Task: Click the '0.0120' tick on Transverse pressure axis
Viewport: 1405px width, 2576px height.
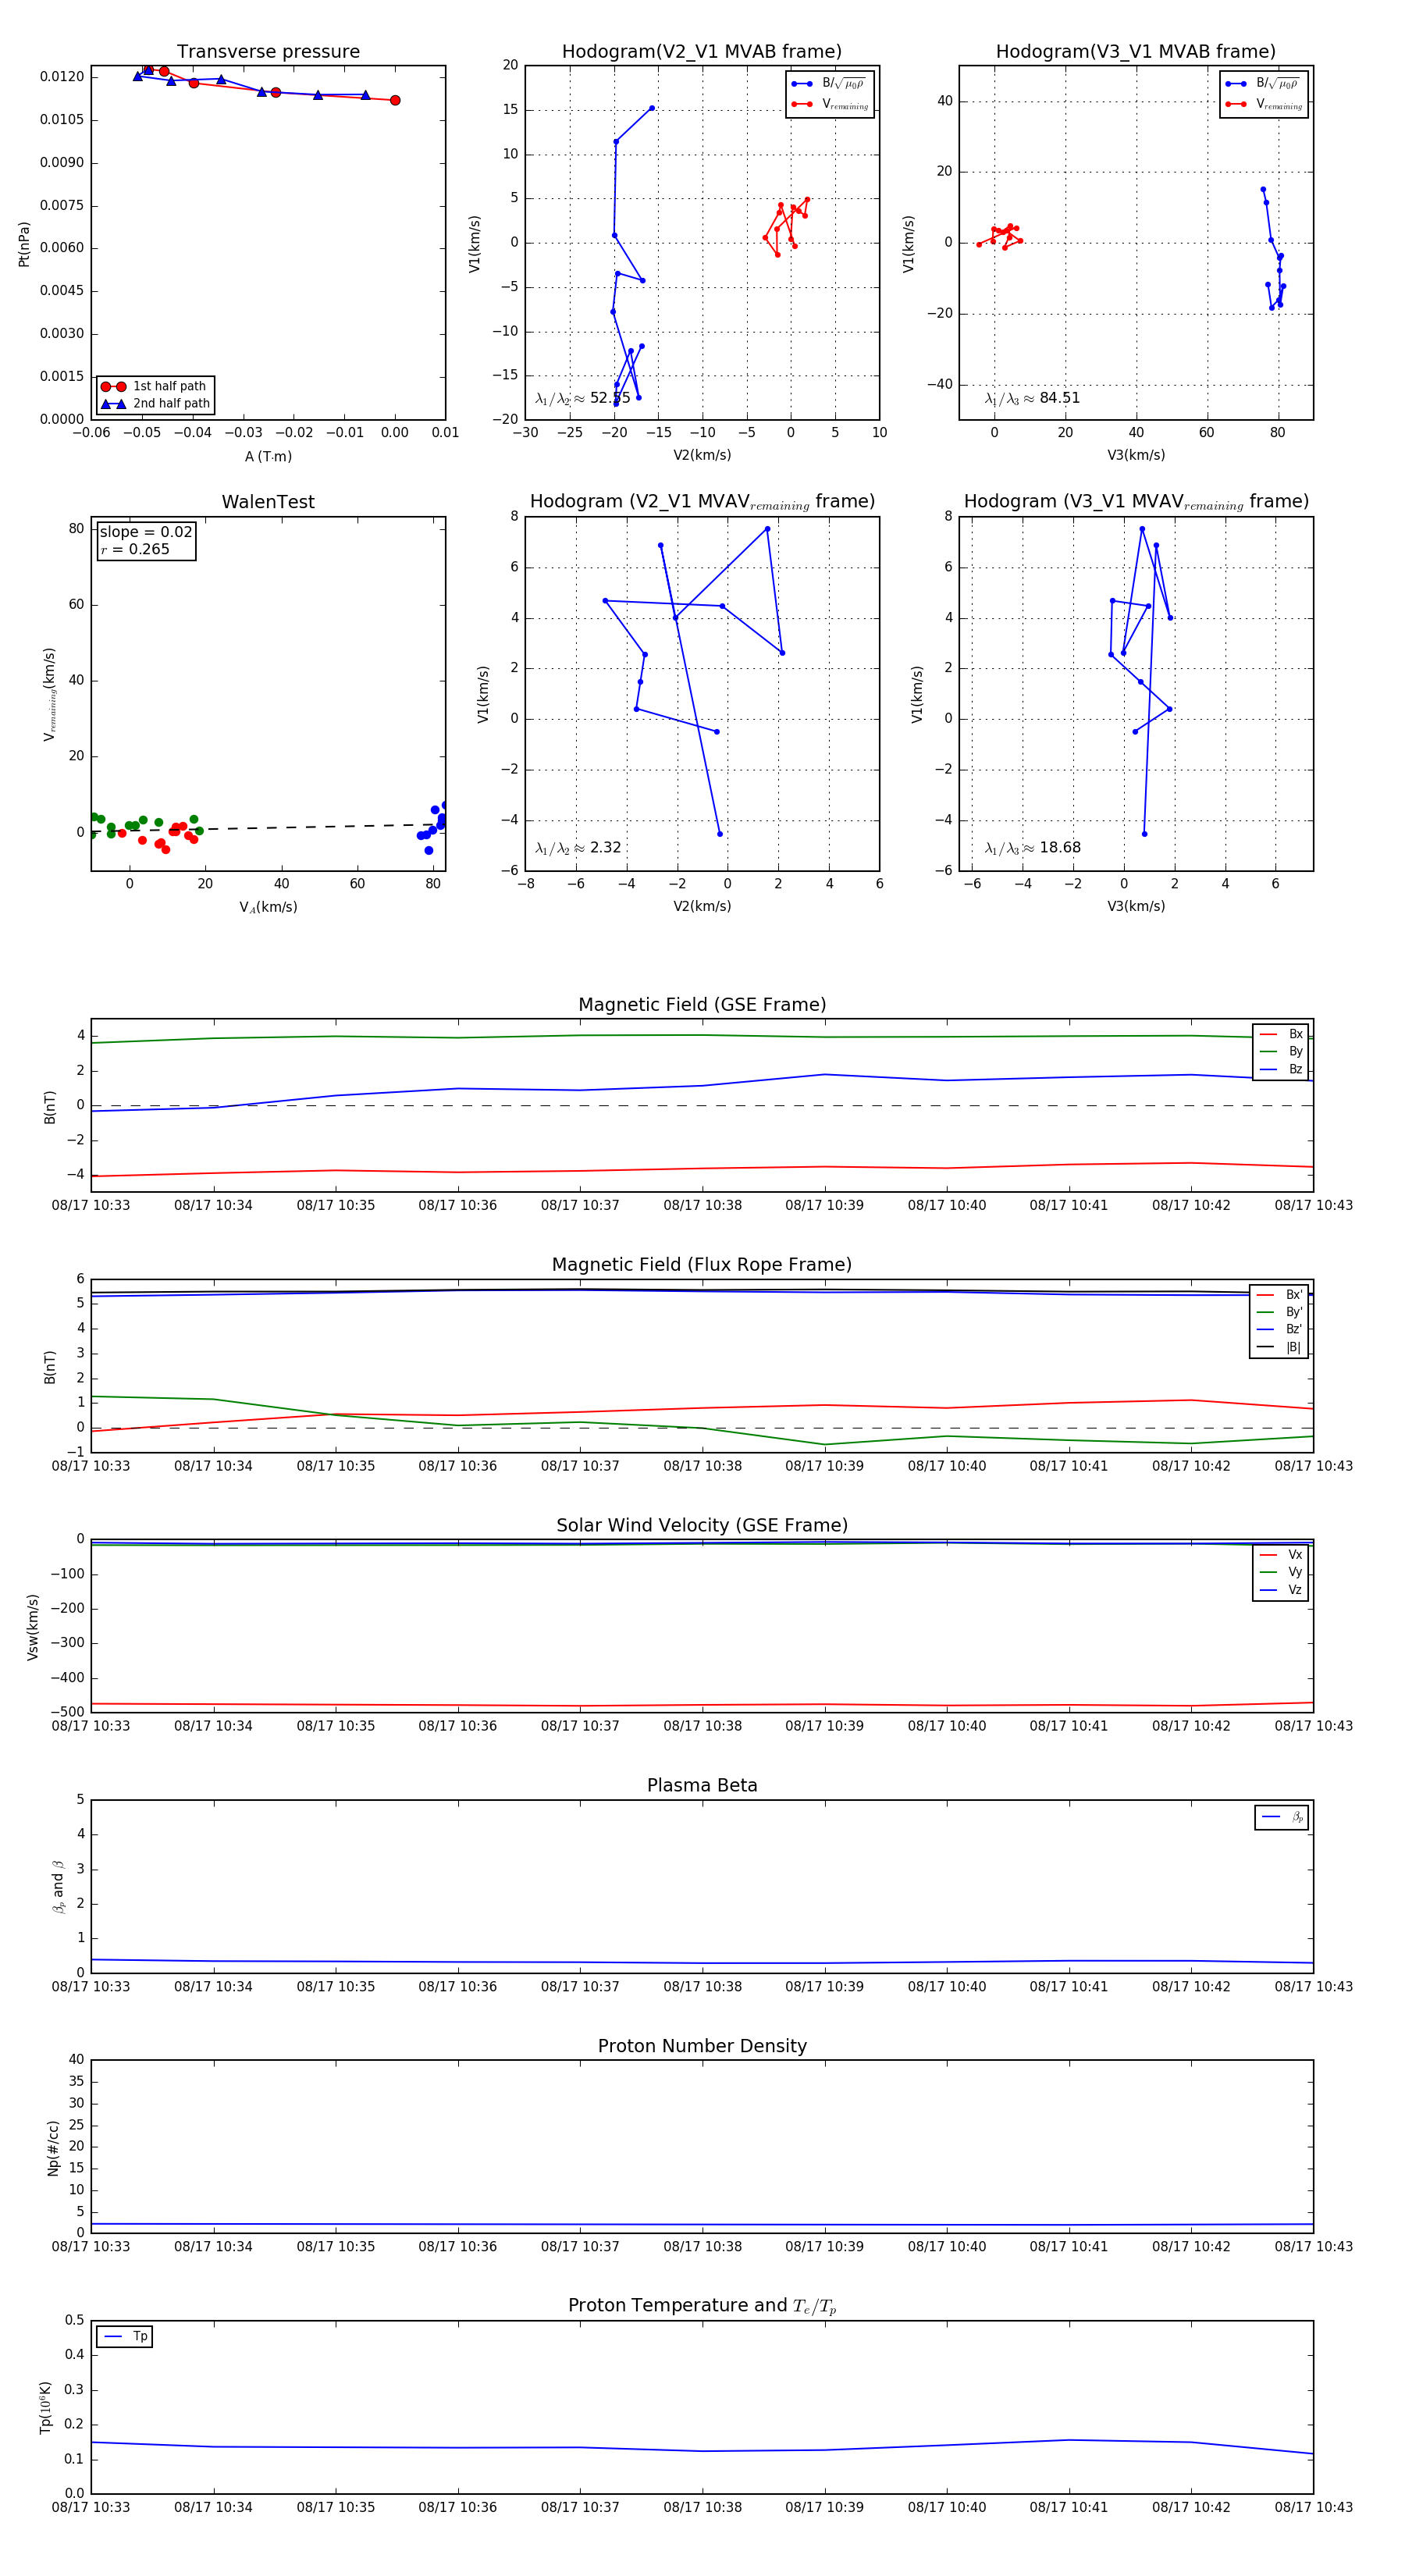Action: [x=62, y=77]
